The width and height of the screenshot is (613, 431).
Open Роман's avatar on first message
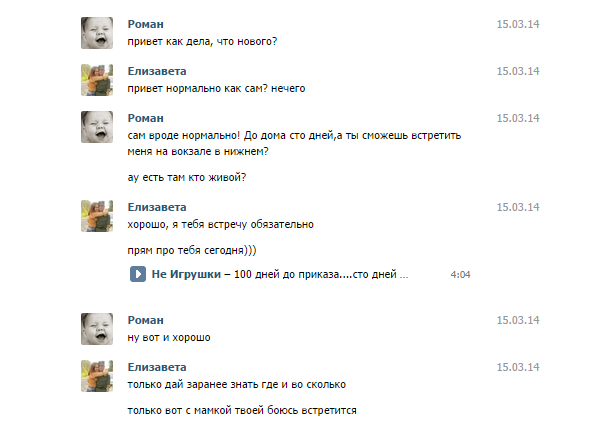click(97, 33)
